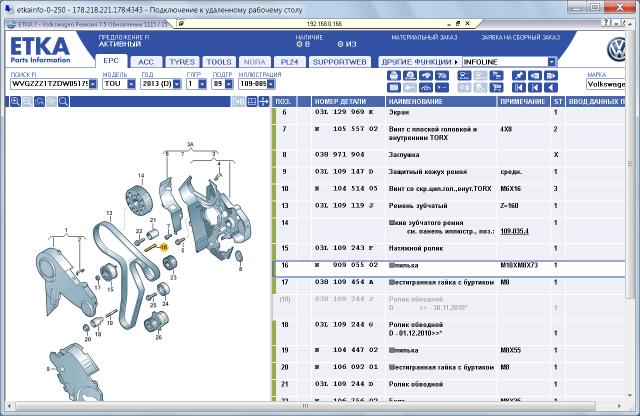Expand the ДРУГИЕ ФУНКЦИИ menu
The width and height of the screenshot is (640, 416).
(x=420, y=62)
